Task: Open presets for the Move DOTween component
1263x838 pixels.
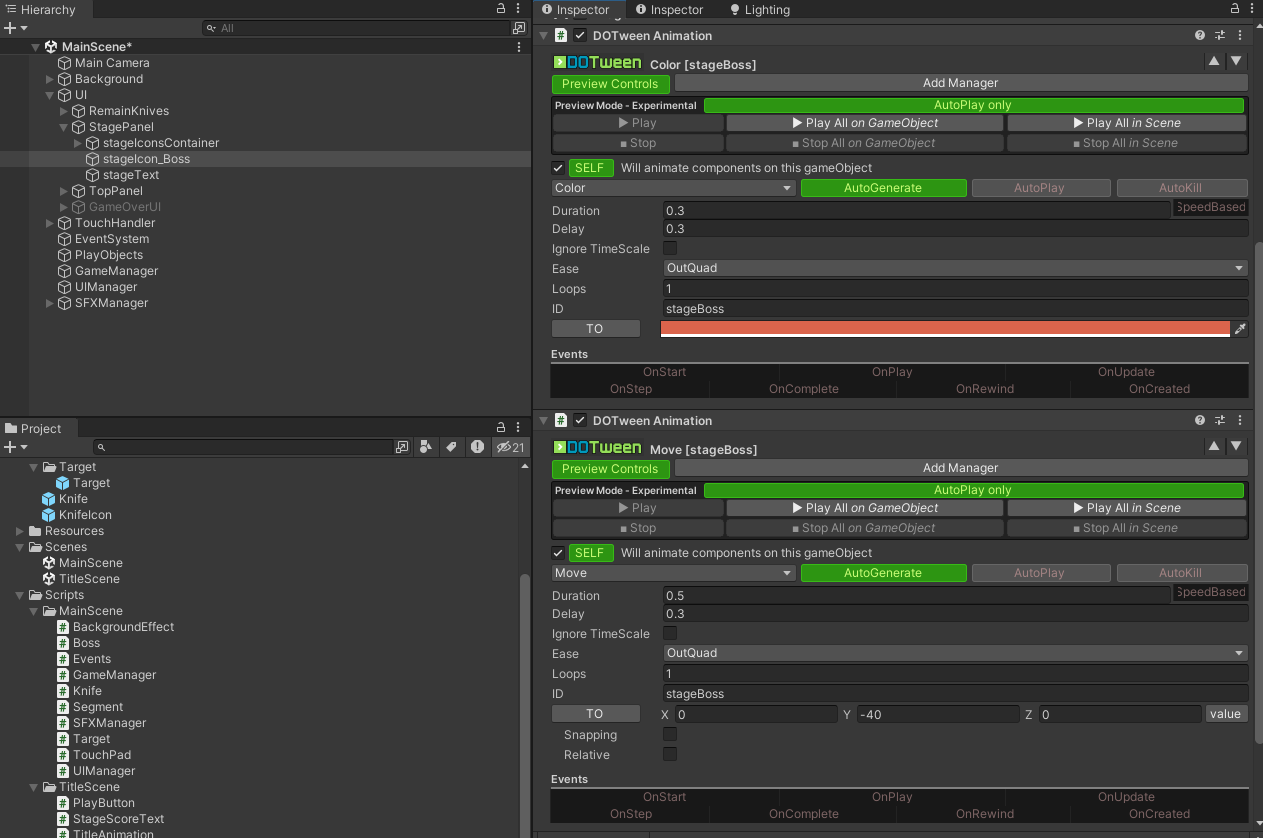Action: 1219,420
